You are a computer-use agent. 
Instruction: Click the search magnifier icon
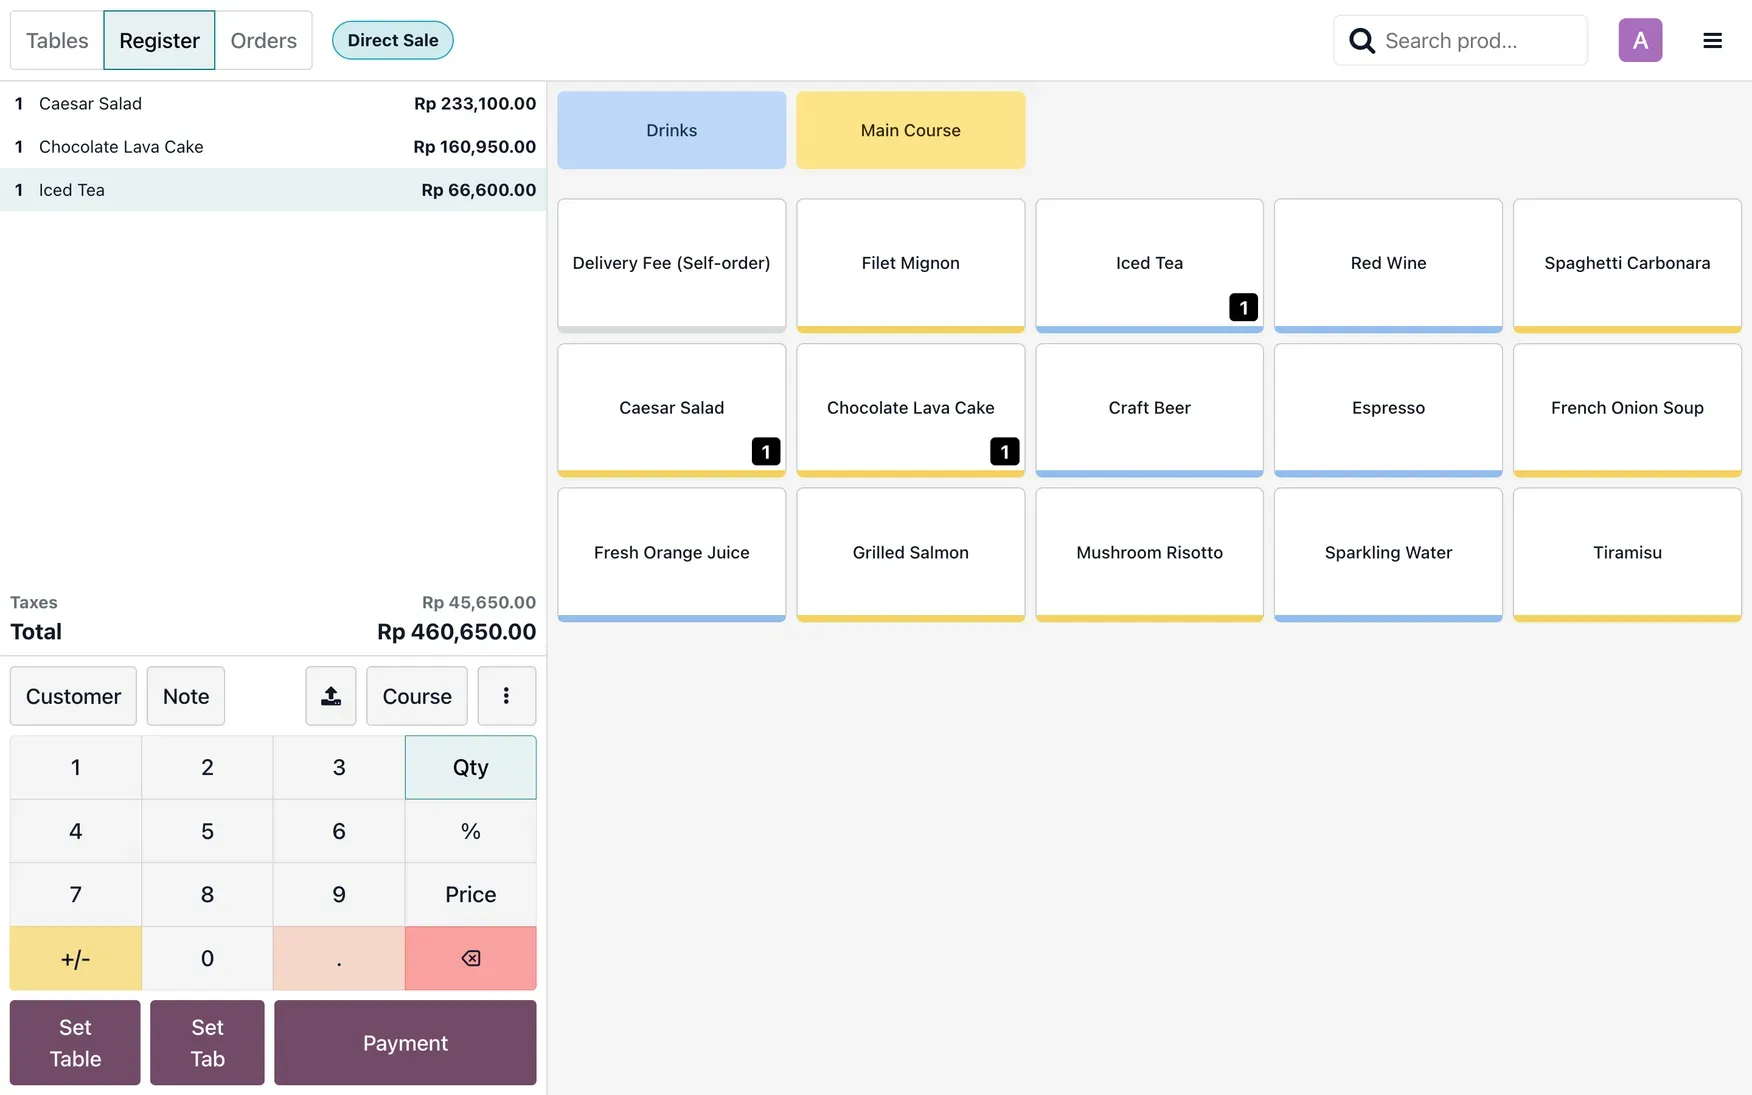(1361, 41)
